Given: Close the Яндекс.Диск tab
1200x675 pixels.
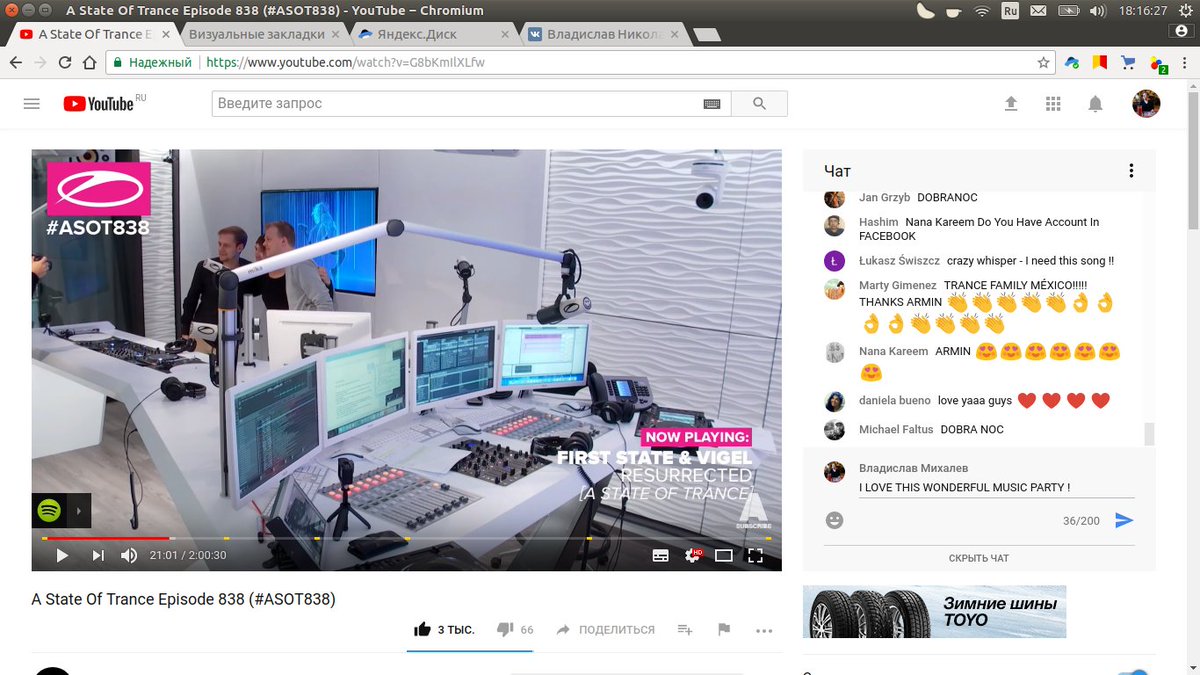Looking at the screenshot, I should (x=504, y=35).
